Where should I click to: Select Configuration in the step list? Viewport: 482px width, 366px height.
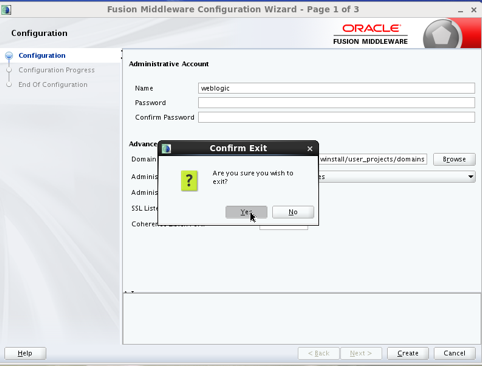click(x=42, y=55)
